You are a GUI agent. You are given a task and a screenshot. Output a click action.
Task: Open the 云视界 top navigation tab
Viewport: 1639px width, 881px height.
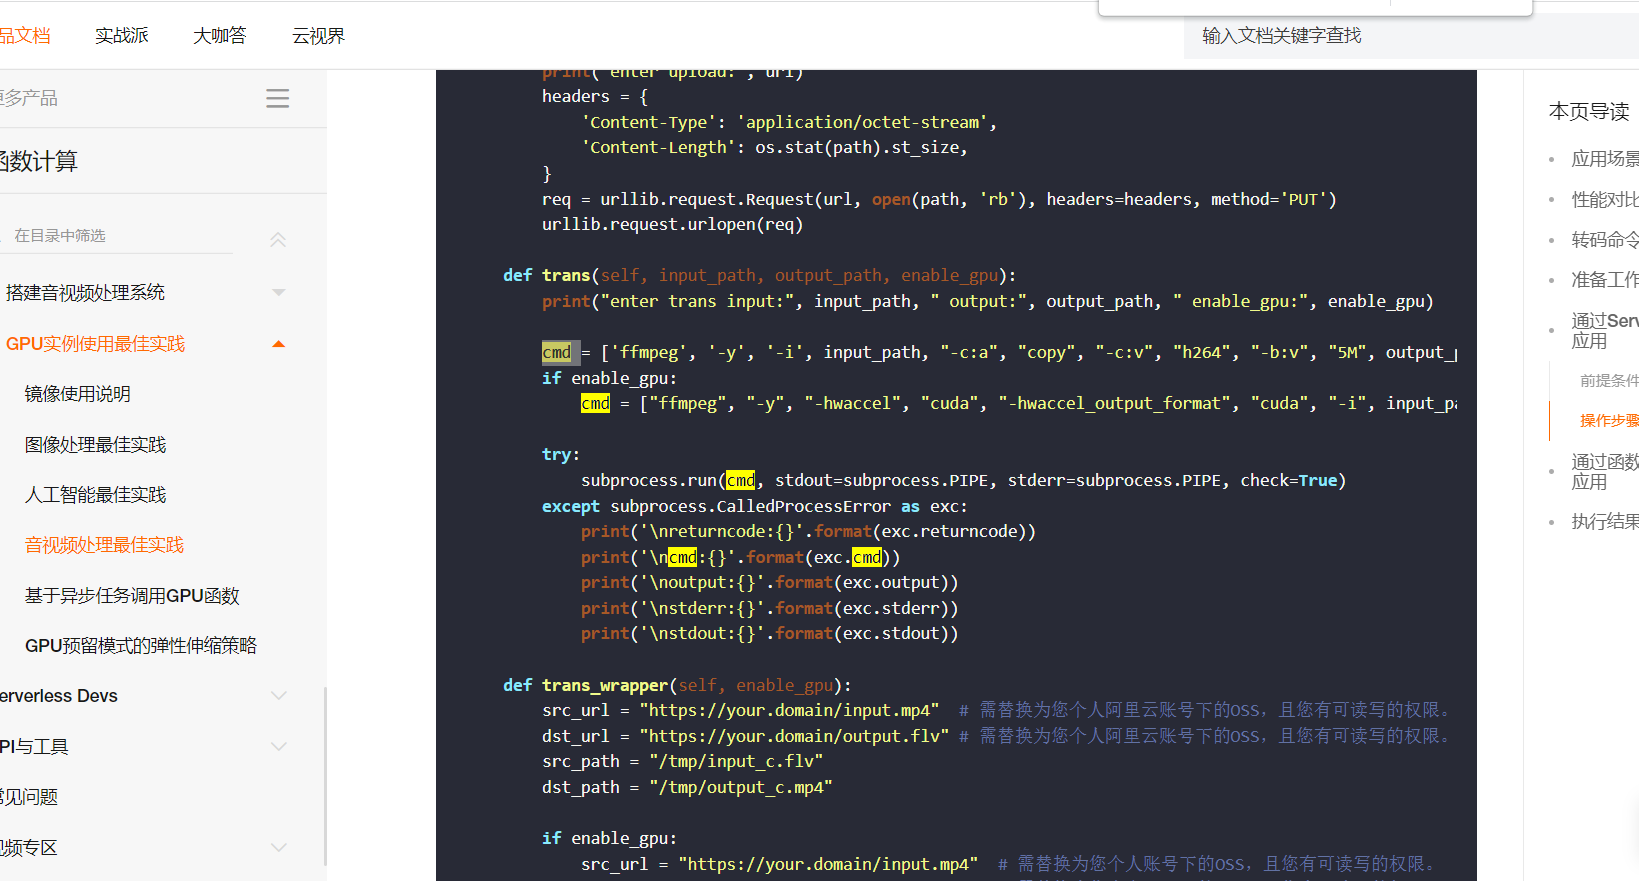(x=318, y=36)
